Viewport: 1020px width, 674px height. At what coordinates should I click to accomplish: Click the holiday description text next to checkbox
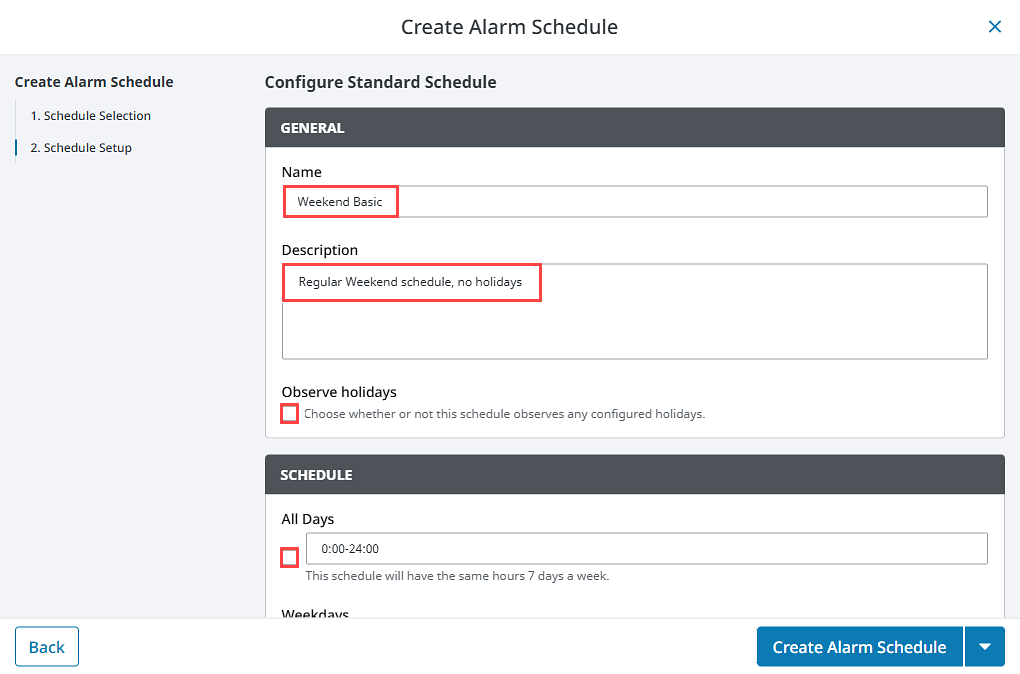505,414
